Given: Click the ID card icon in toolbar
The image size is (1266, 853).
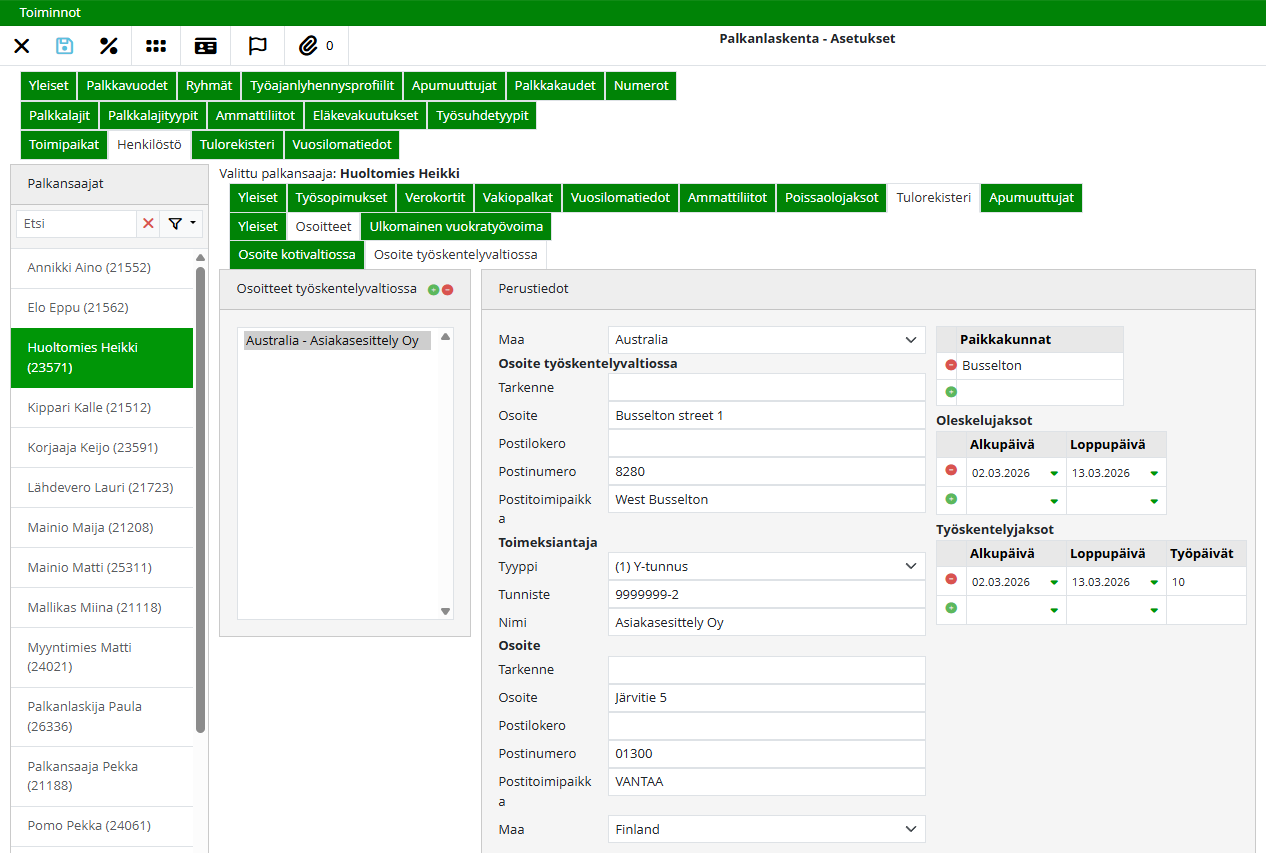Looking at the screenshot, I should click(x=206, y=46).
